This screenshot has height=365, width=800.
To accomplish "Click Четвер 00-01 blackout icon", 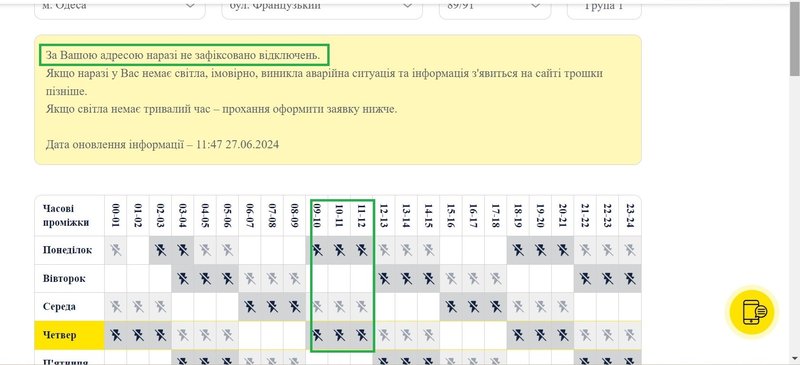I will tap(116, 335).
